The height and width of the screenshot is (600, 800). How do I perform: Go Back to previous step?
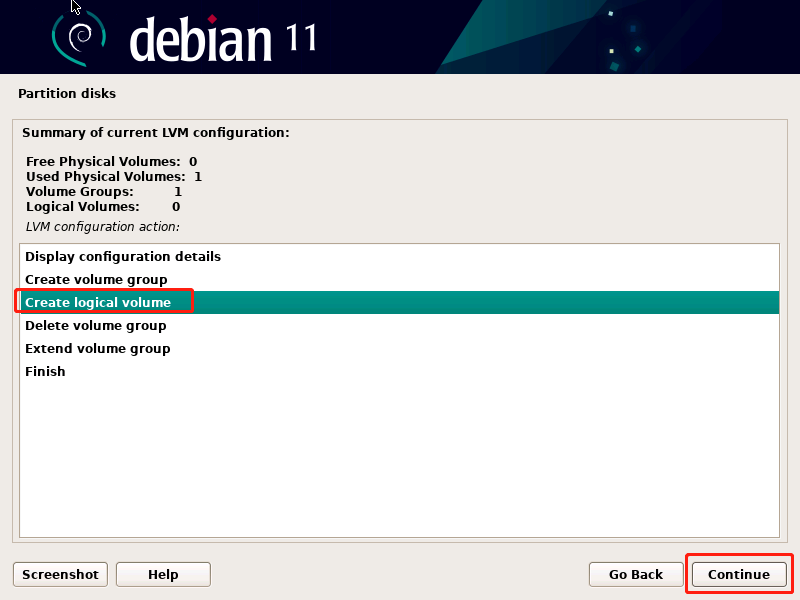636,574
